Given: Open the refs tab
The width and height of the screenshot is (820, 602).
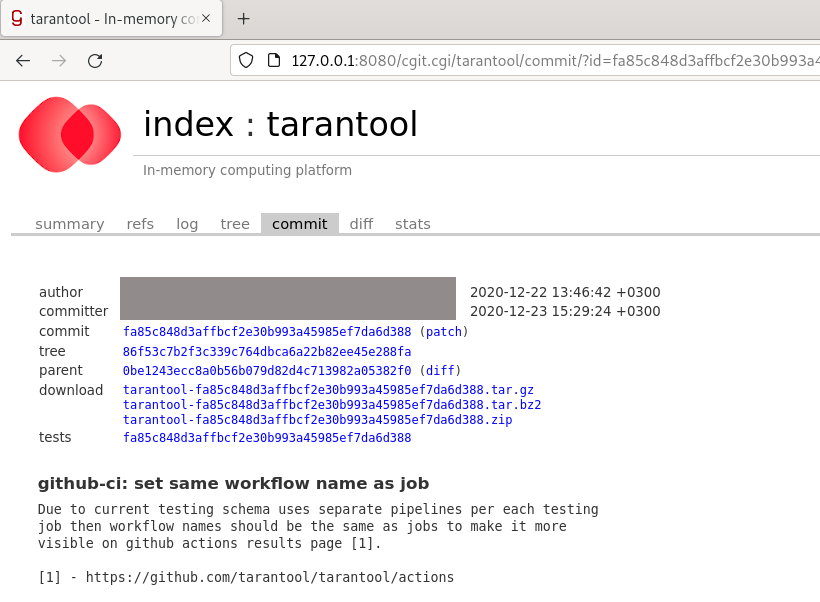Looking at the screenshot, I should point(140,224).
